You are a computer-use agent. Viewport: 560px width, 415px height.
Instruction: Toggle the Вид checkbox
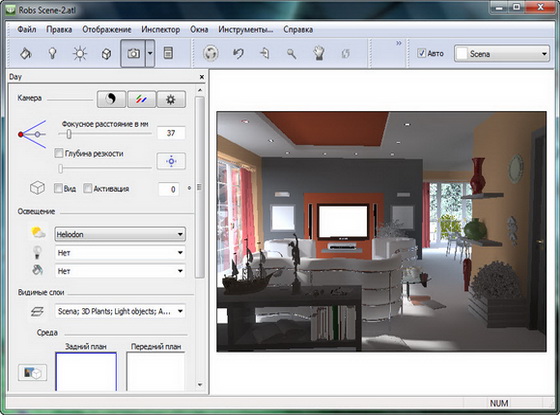pos(58,188)
